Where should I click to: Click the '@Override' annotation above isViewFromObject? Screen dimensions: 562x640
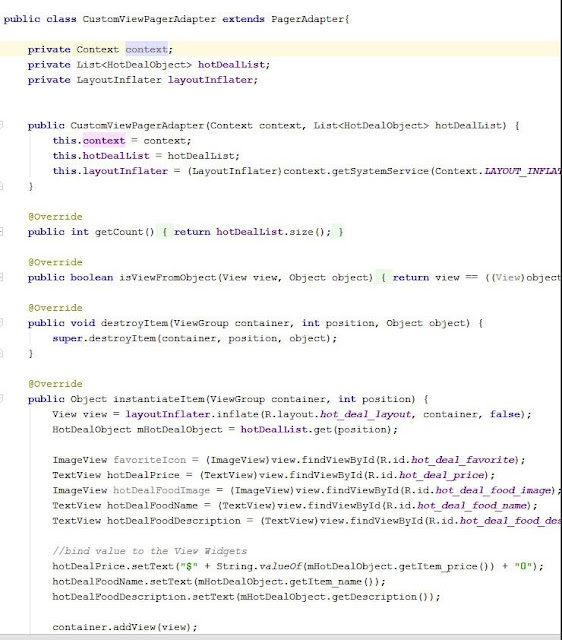pos(55,262)
